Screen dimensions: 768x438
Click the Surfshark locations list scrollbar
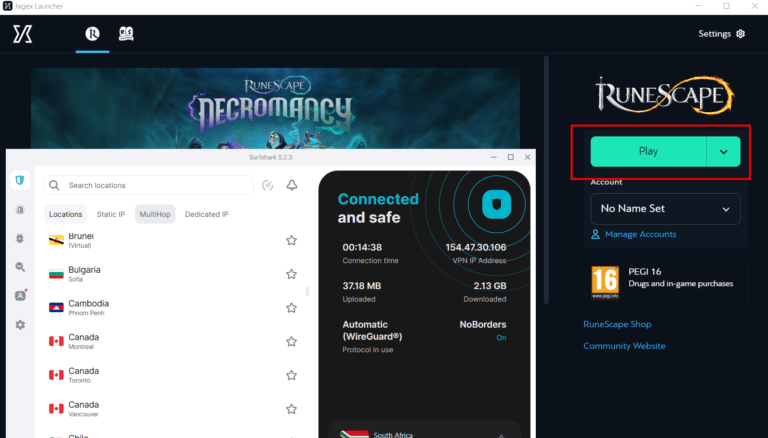point(307,291)
